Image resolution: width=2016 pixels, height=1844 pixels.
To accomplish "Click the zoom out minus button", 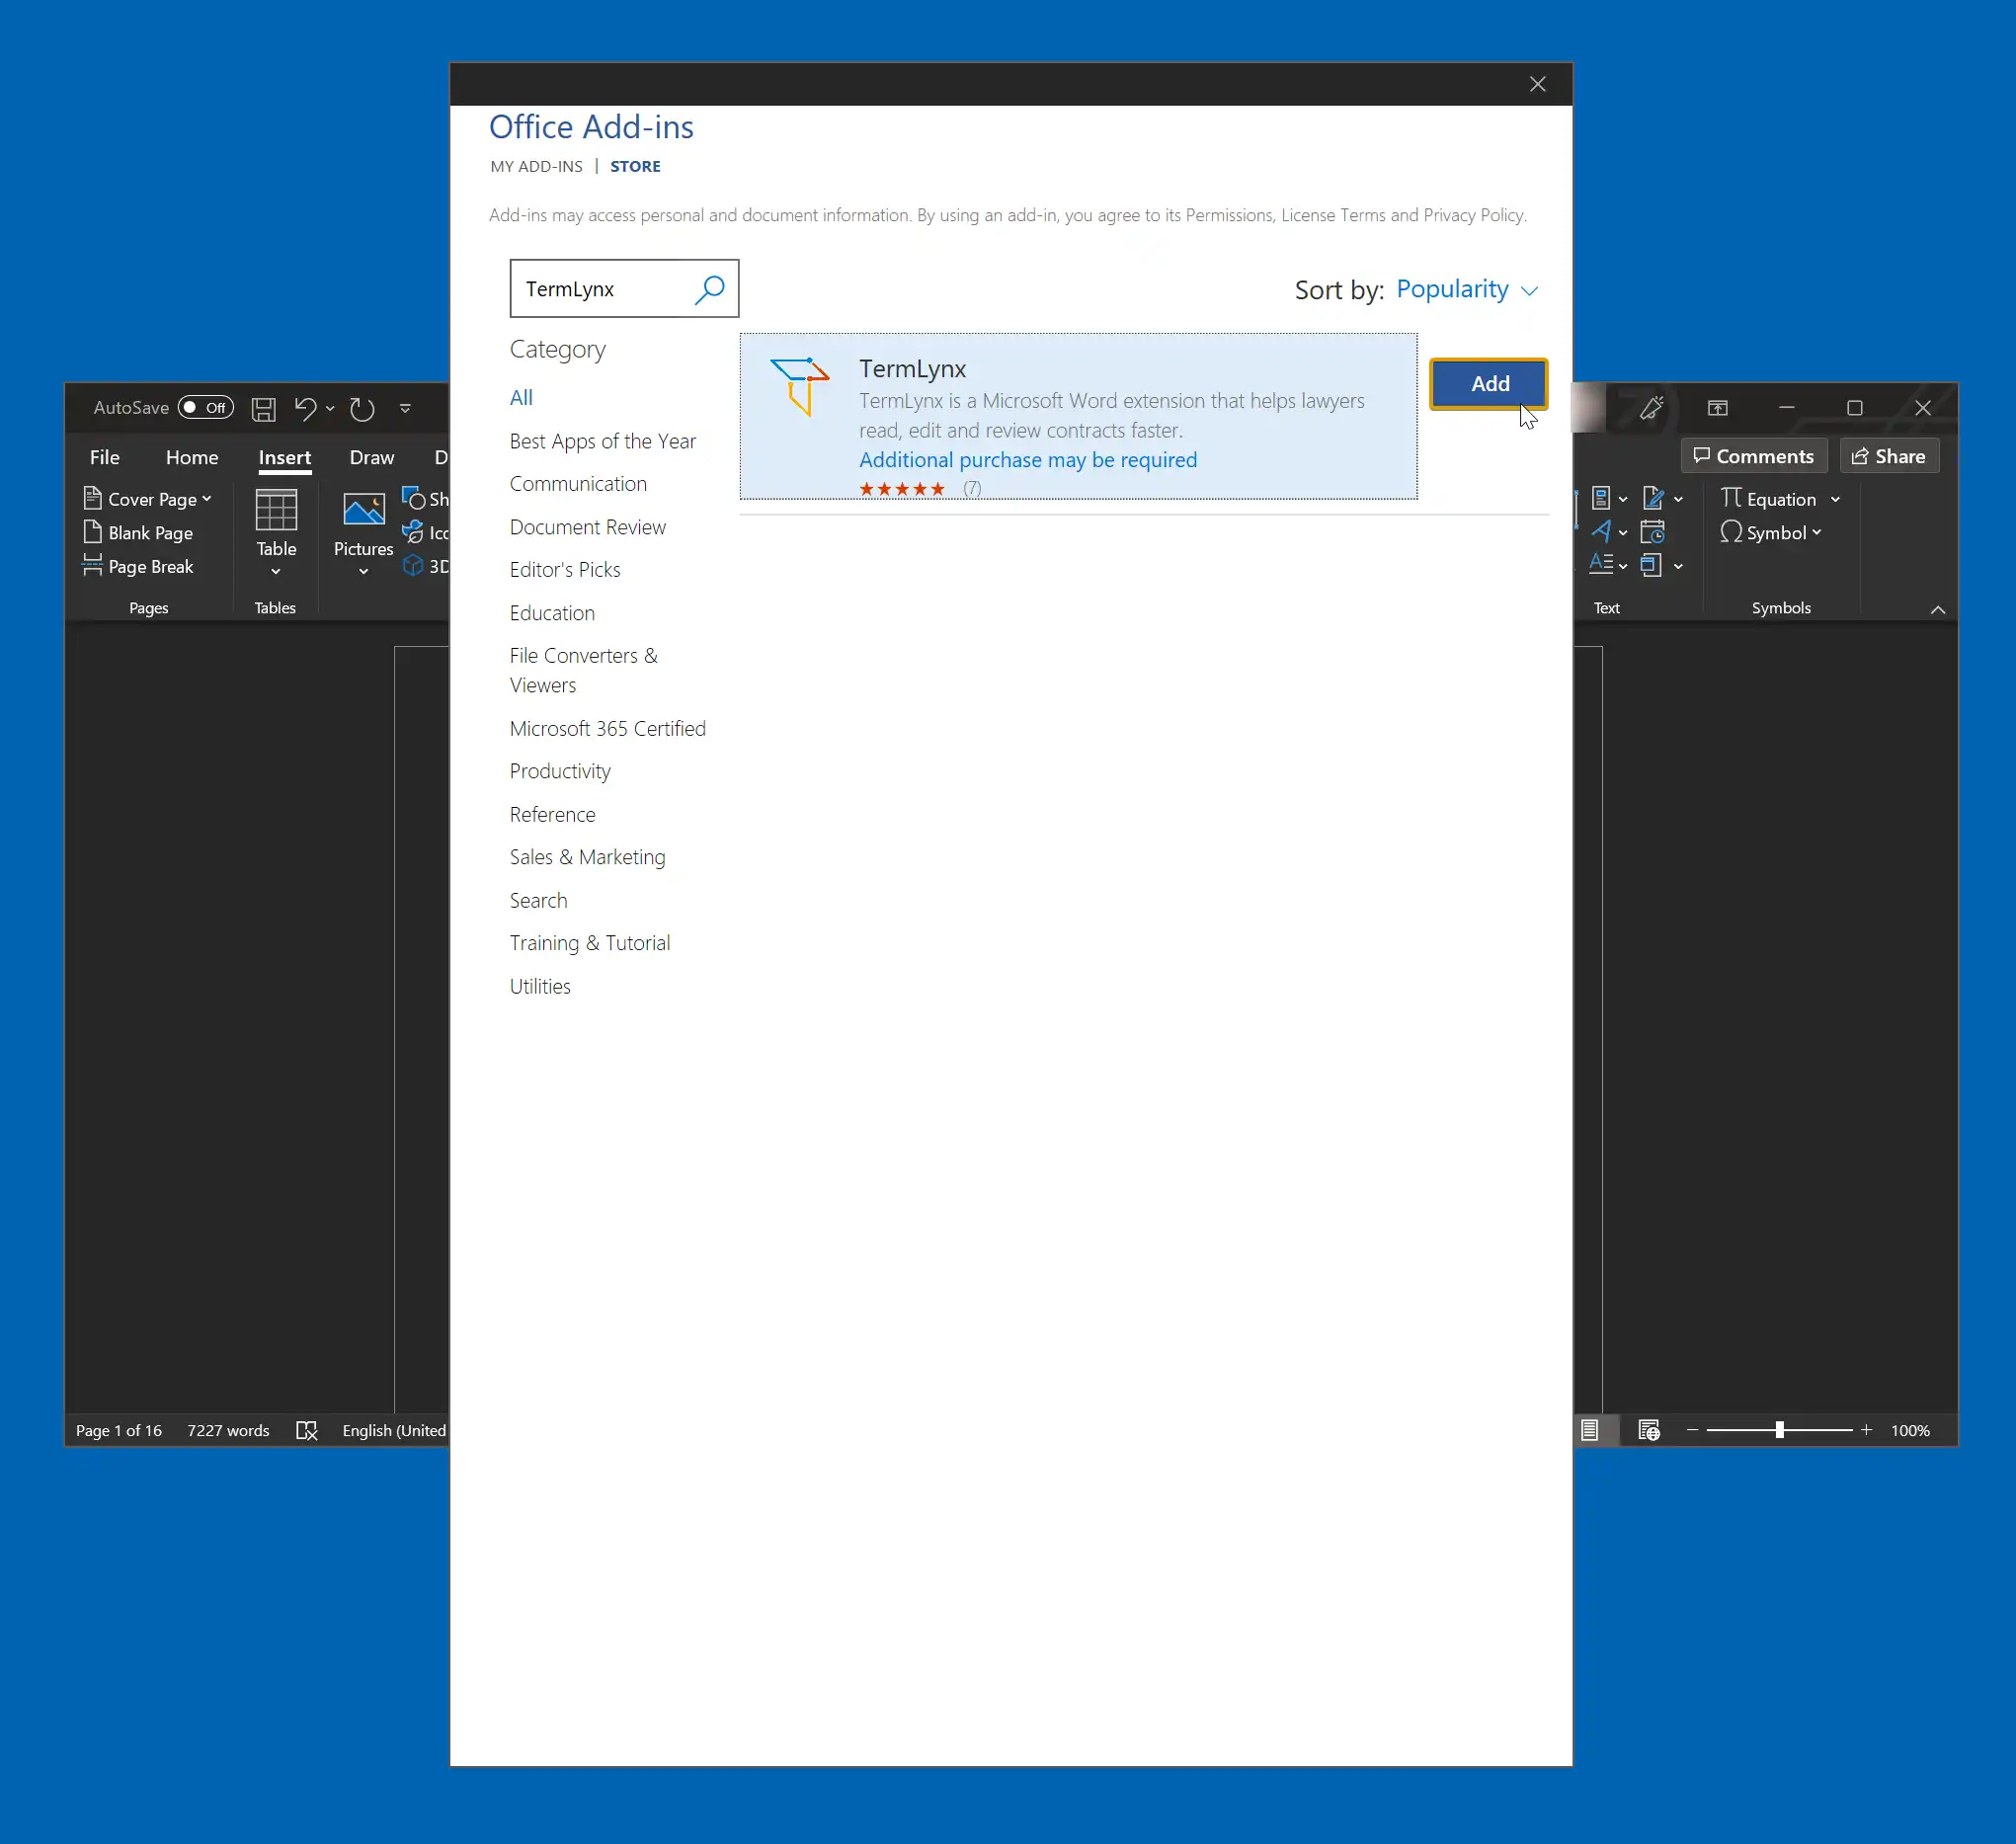I will point(1692,1431).
